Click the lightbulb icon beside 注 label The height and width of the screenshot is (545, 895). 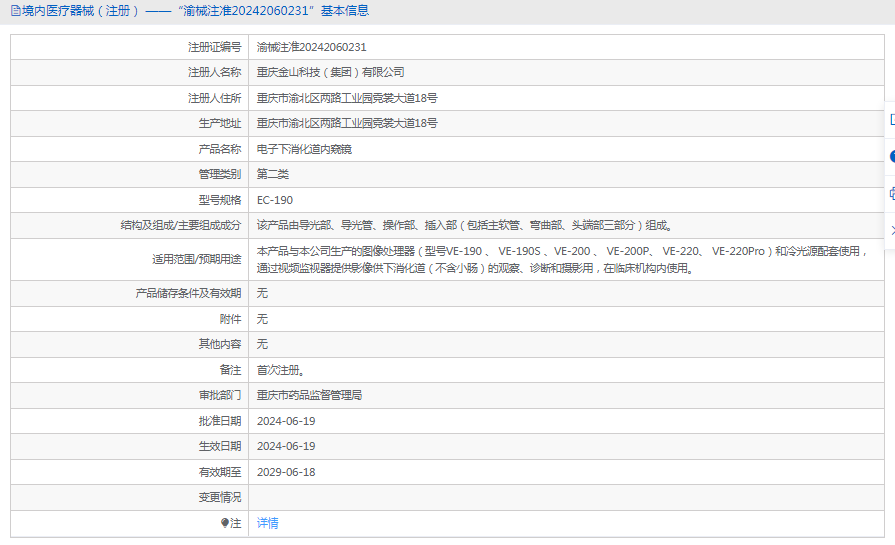[x=225, y=523]
